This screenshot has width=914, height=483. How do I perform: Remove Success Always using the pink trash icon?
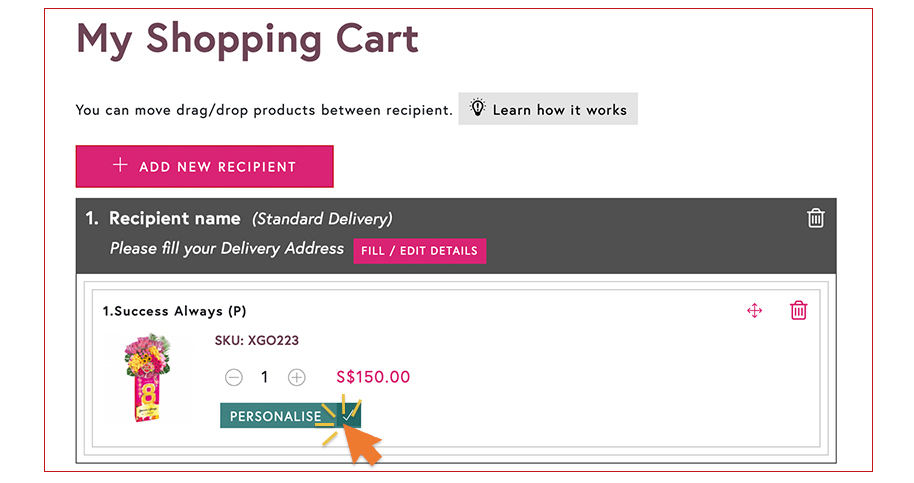click(x=799, y=310)
